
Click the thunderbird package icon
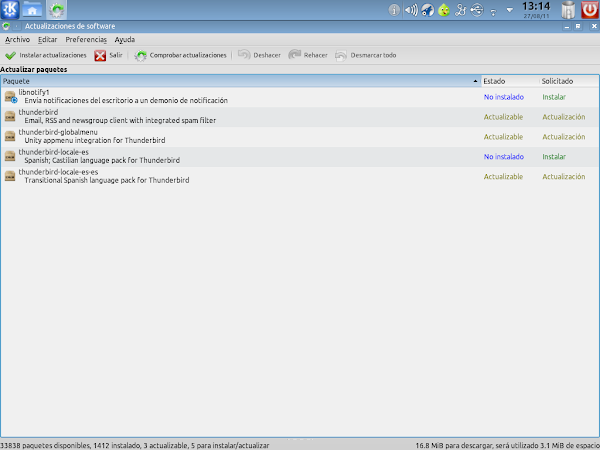(10, 116)
